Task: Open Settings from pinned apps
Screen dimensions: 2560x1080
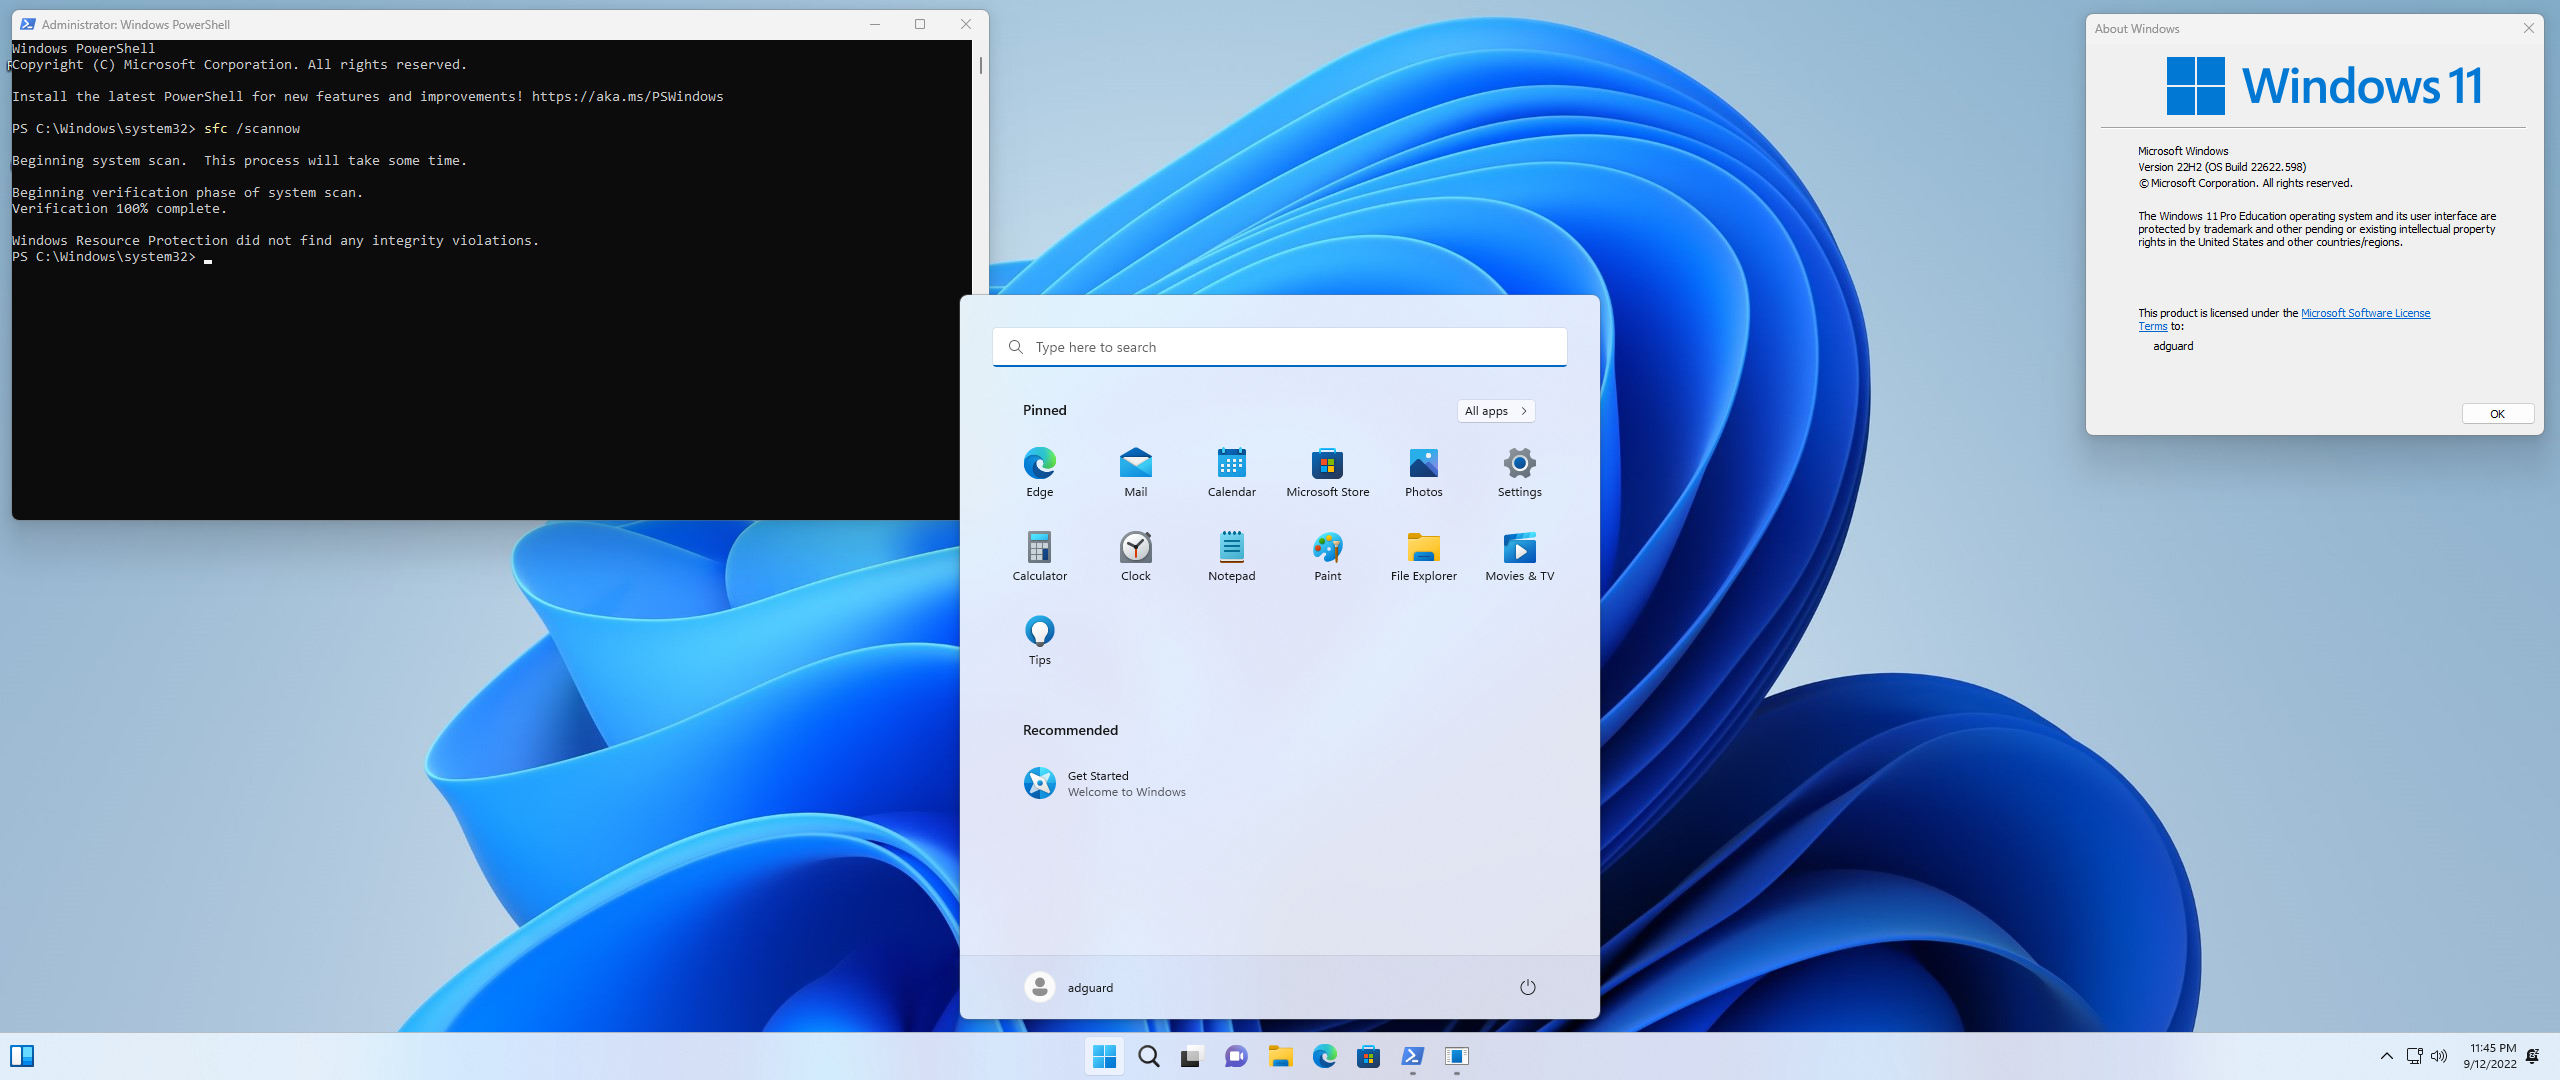Action: click(x=1519, y=471)
